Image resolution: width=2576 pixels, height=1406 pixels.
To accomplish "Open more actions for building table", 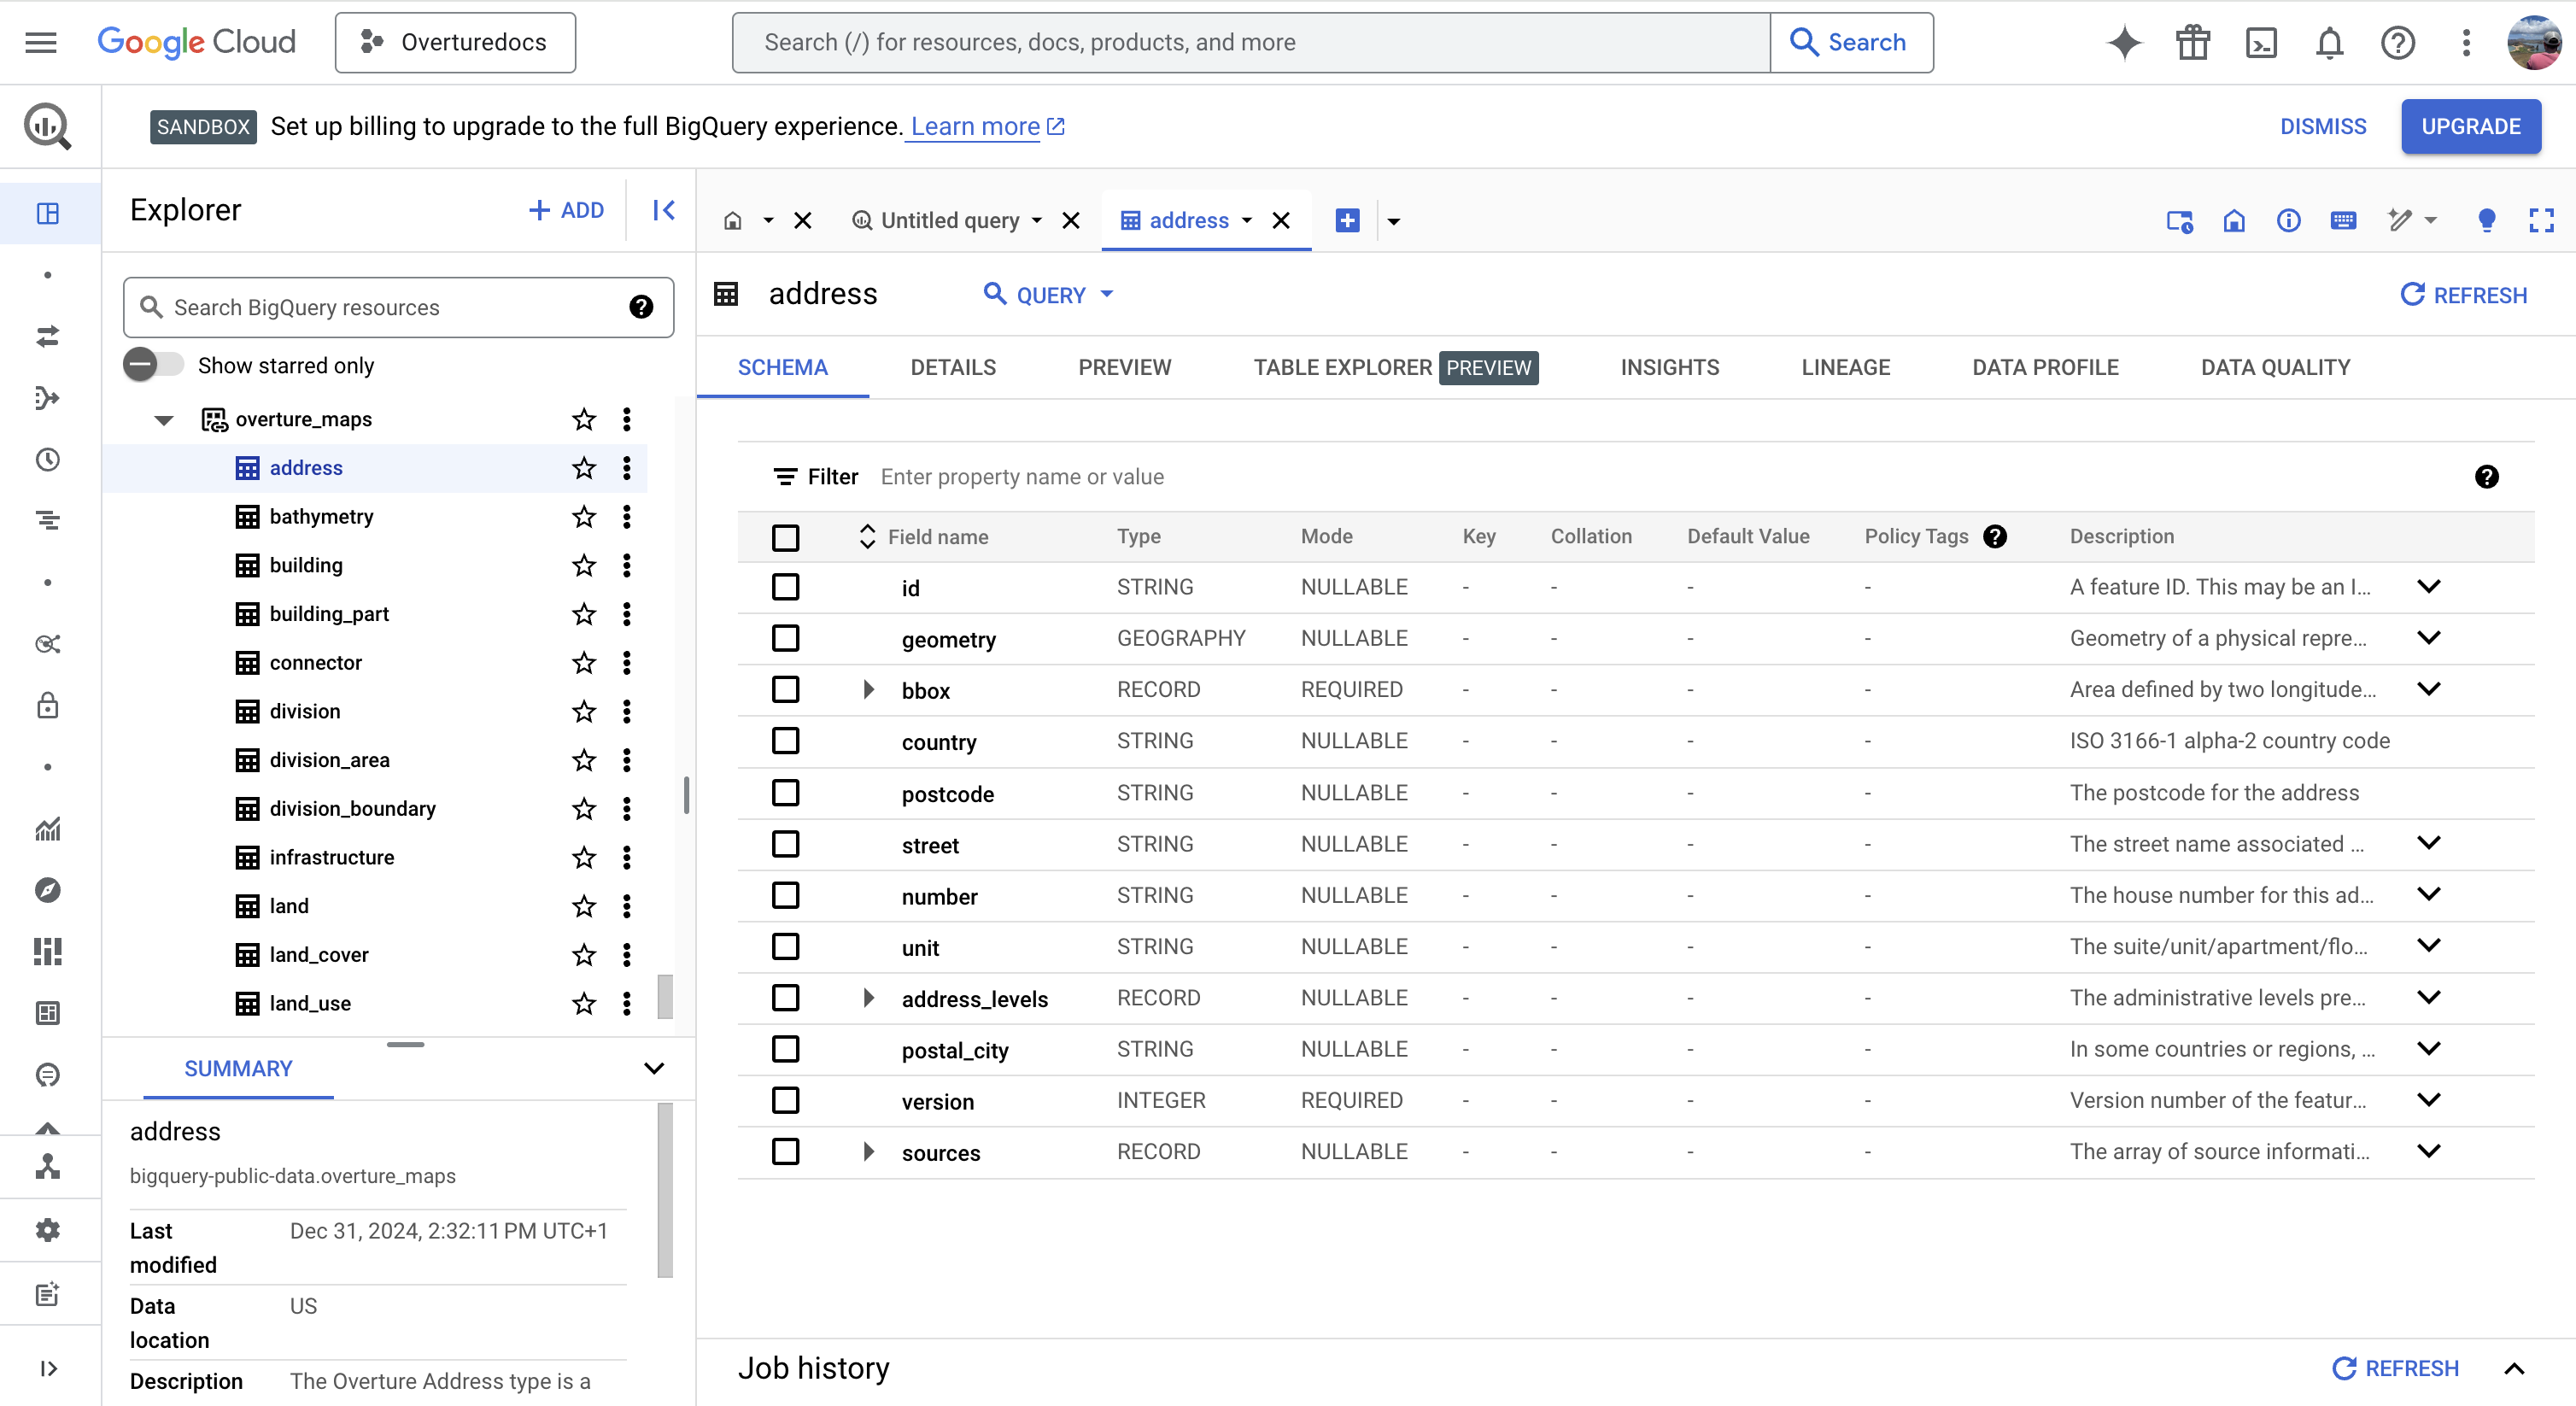I will pyautogui.click(x=627, y=565).
